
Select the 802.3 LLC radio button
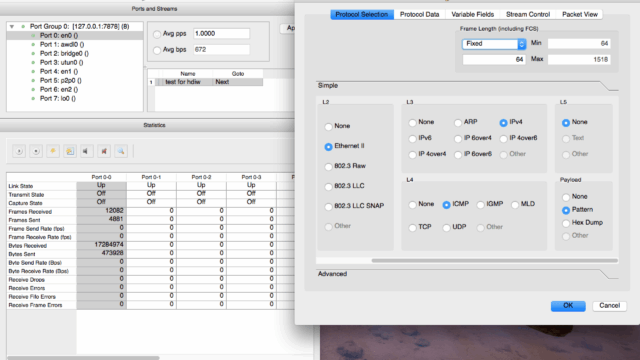click(328, 187)
